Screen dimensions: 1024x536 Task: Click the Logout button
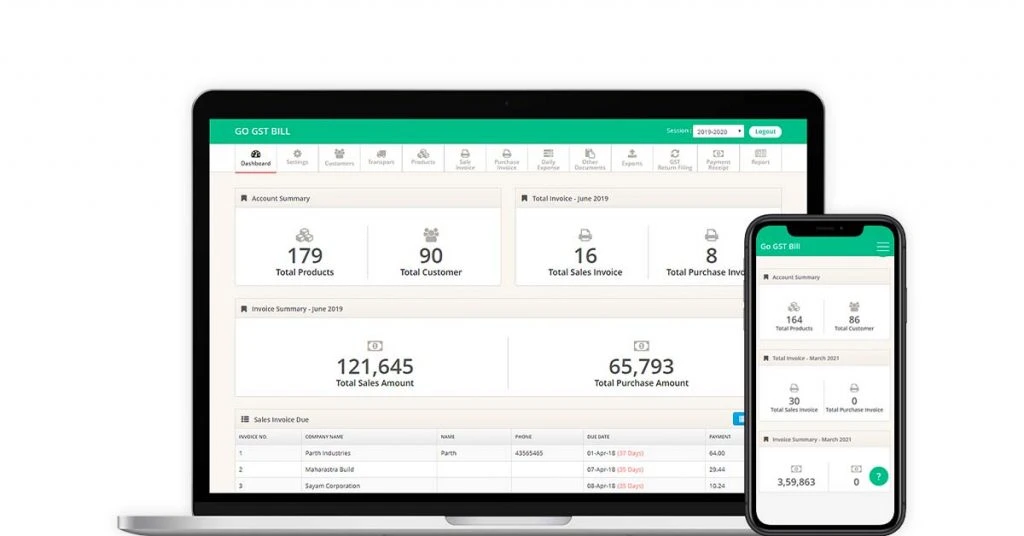pyautogui.click(x=765, y=131)
